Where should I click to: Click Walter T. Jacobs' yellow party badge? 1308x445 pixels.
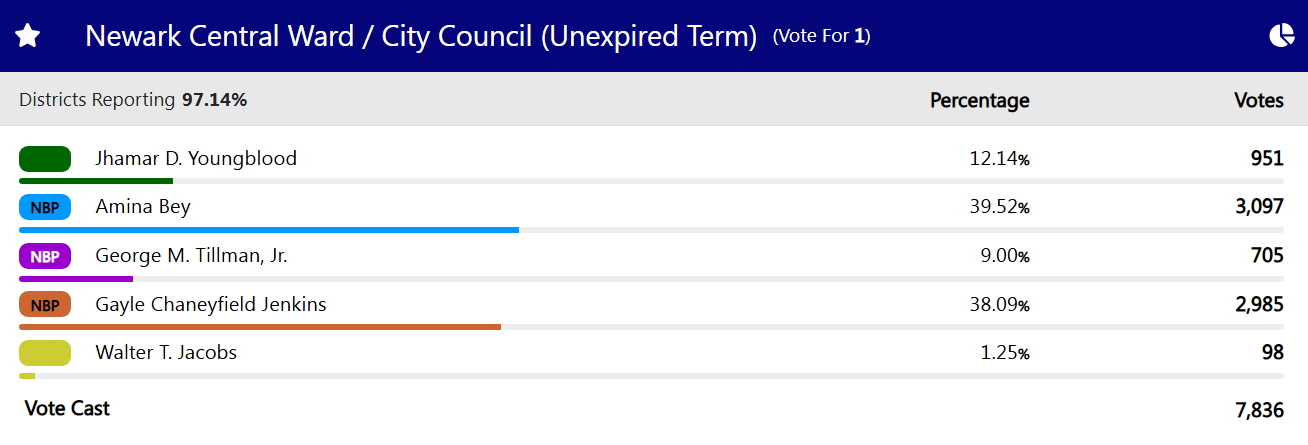[x=45, y=353]
